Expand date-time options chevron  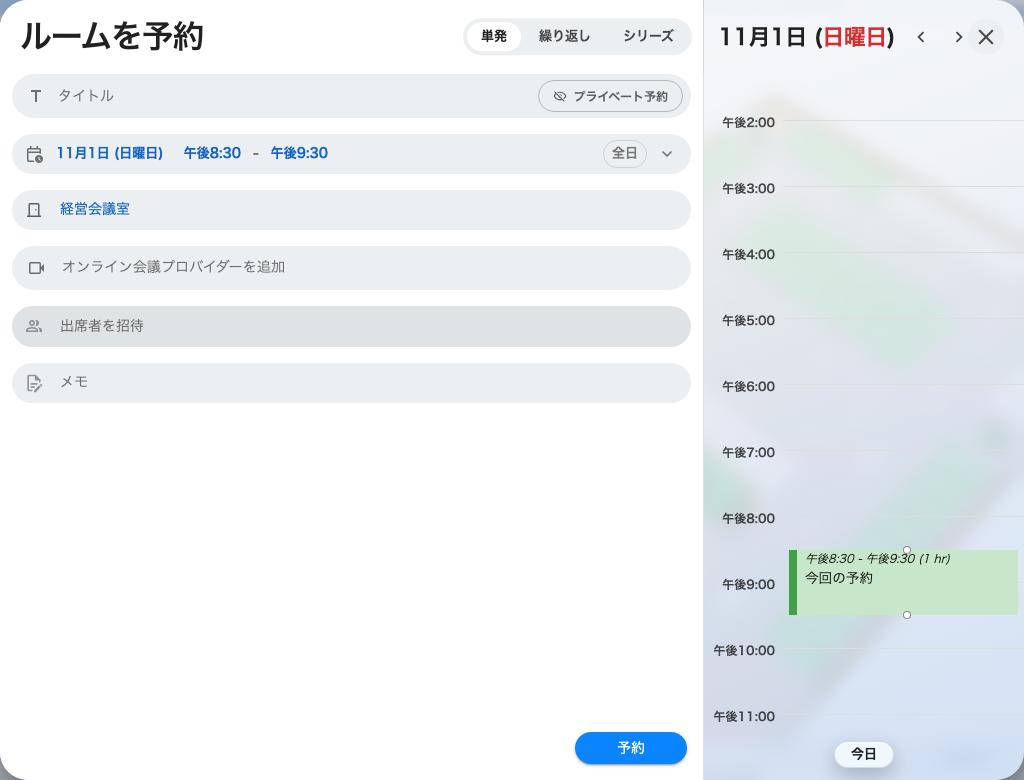(667, 154)
